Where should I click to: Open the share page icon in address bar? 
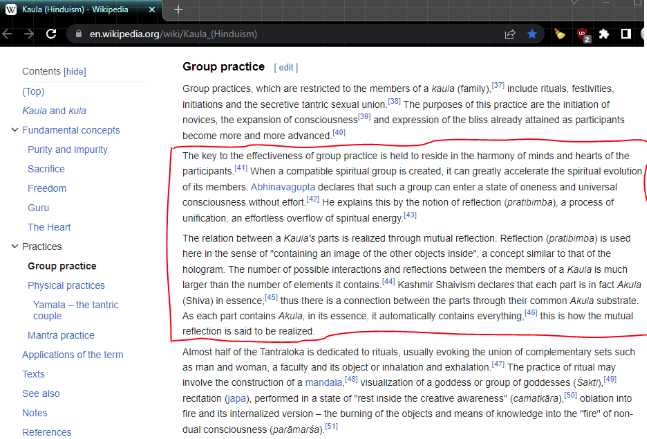tap(510, 34)
